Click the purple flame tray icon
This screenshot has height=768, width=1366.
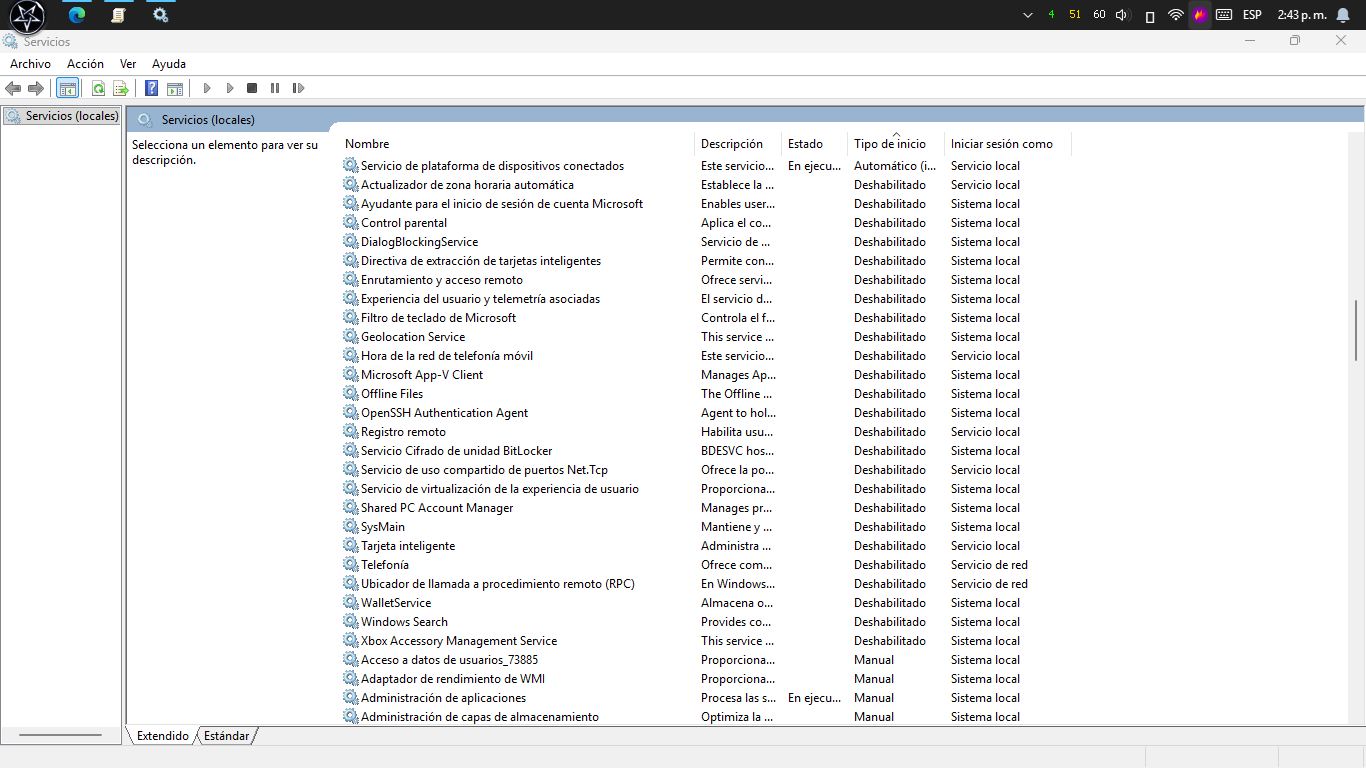tap(1199, 15)
